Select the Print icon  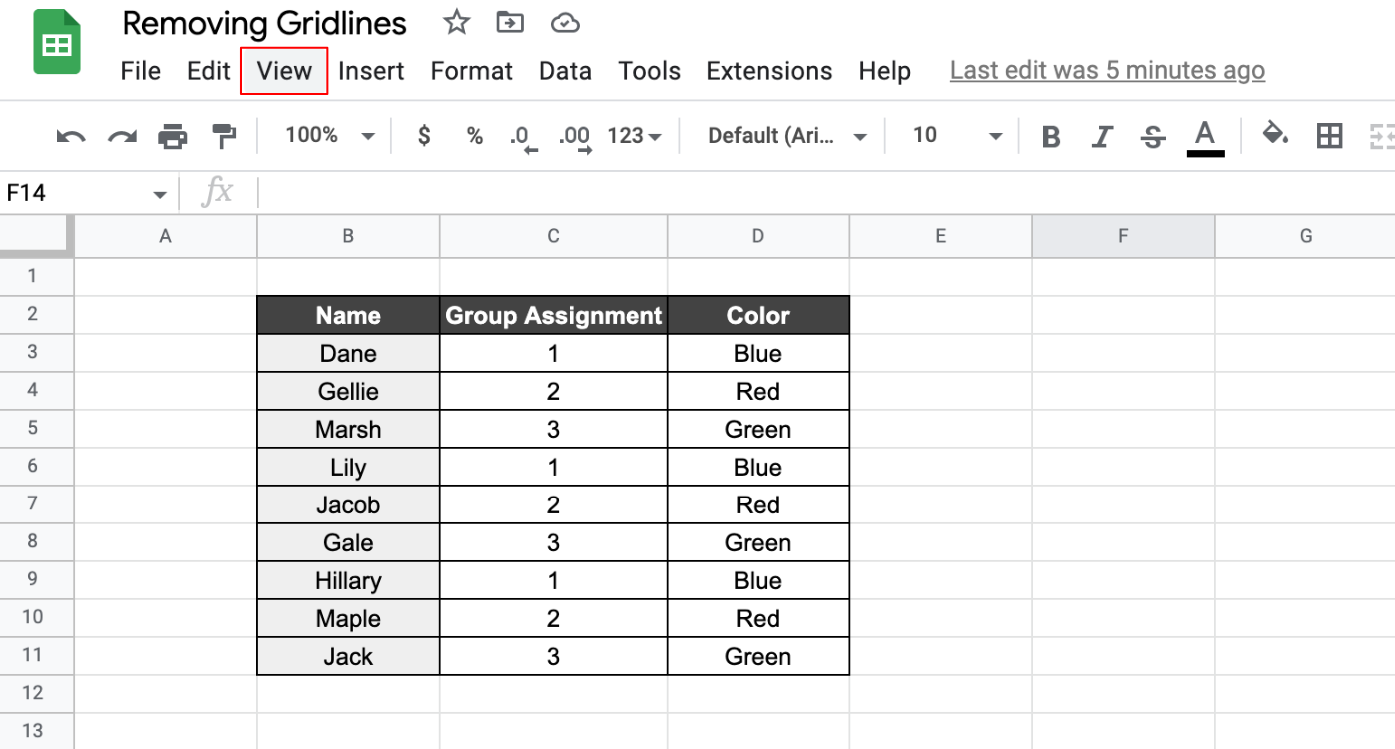point(173,135)
